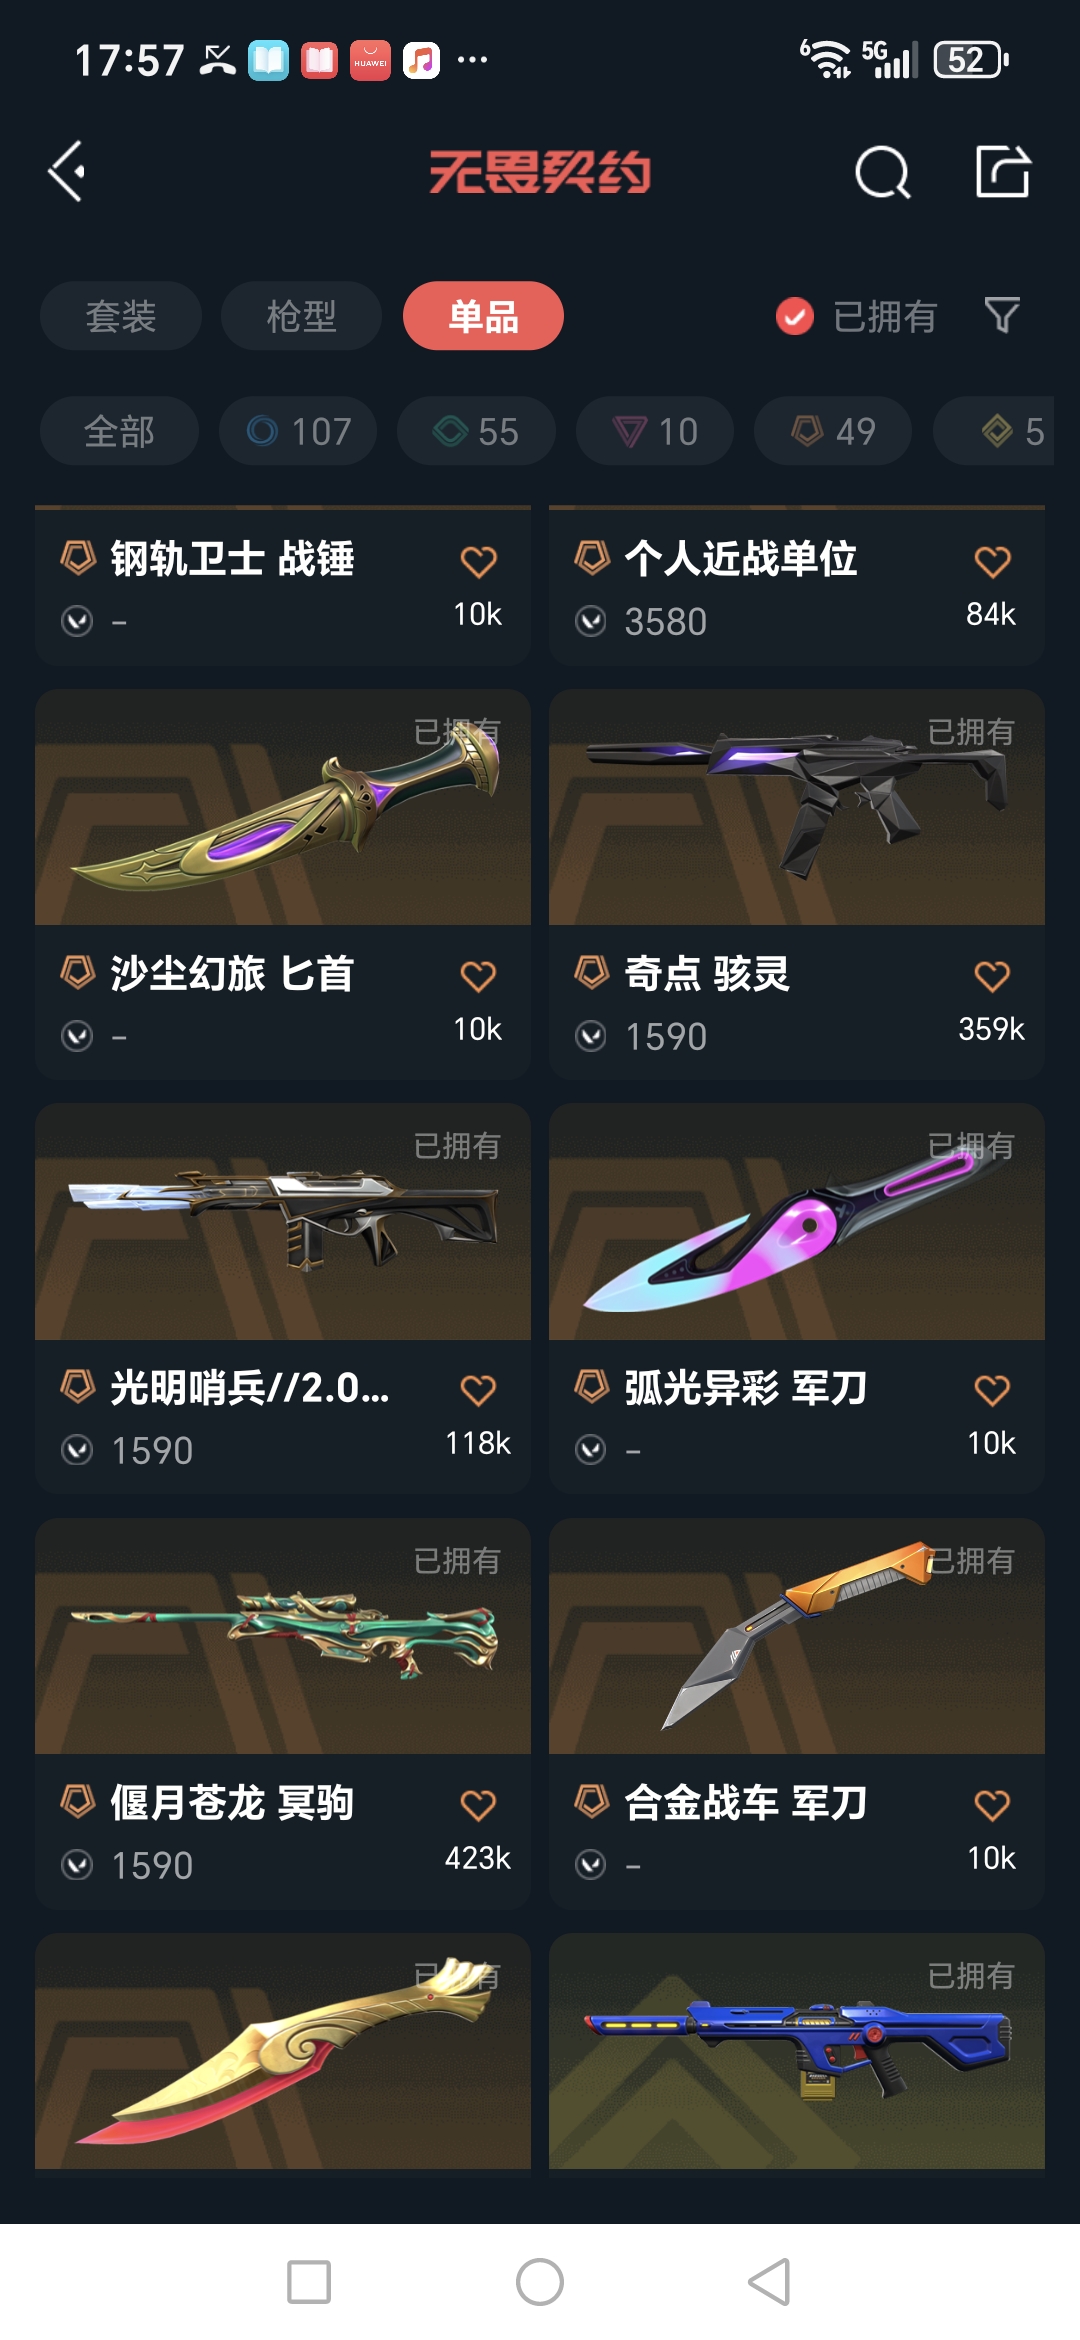Filter by blue tier showing 107

point(298,431)
